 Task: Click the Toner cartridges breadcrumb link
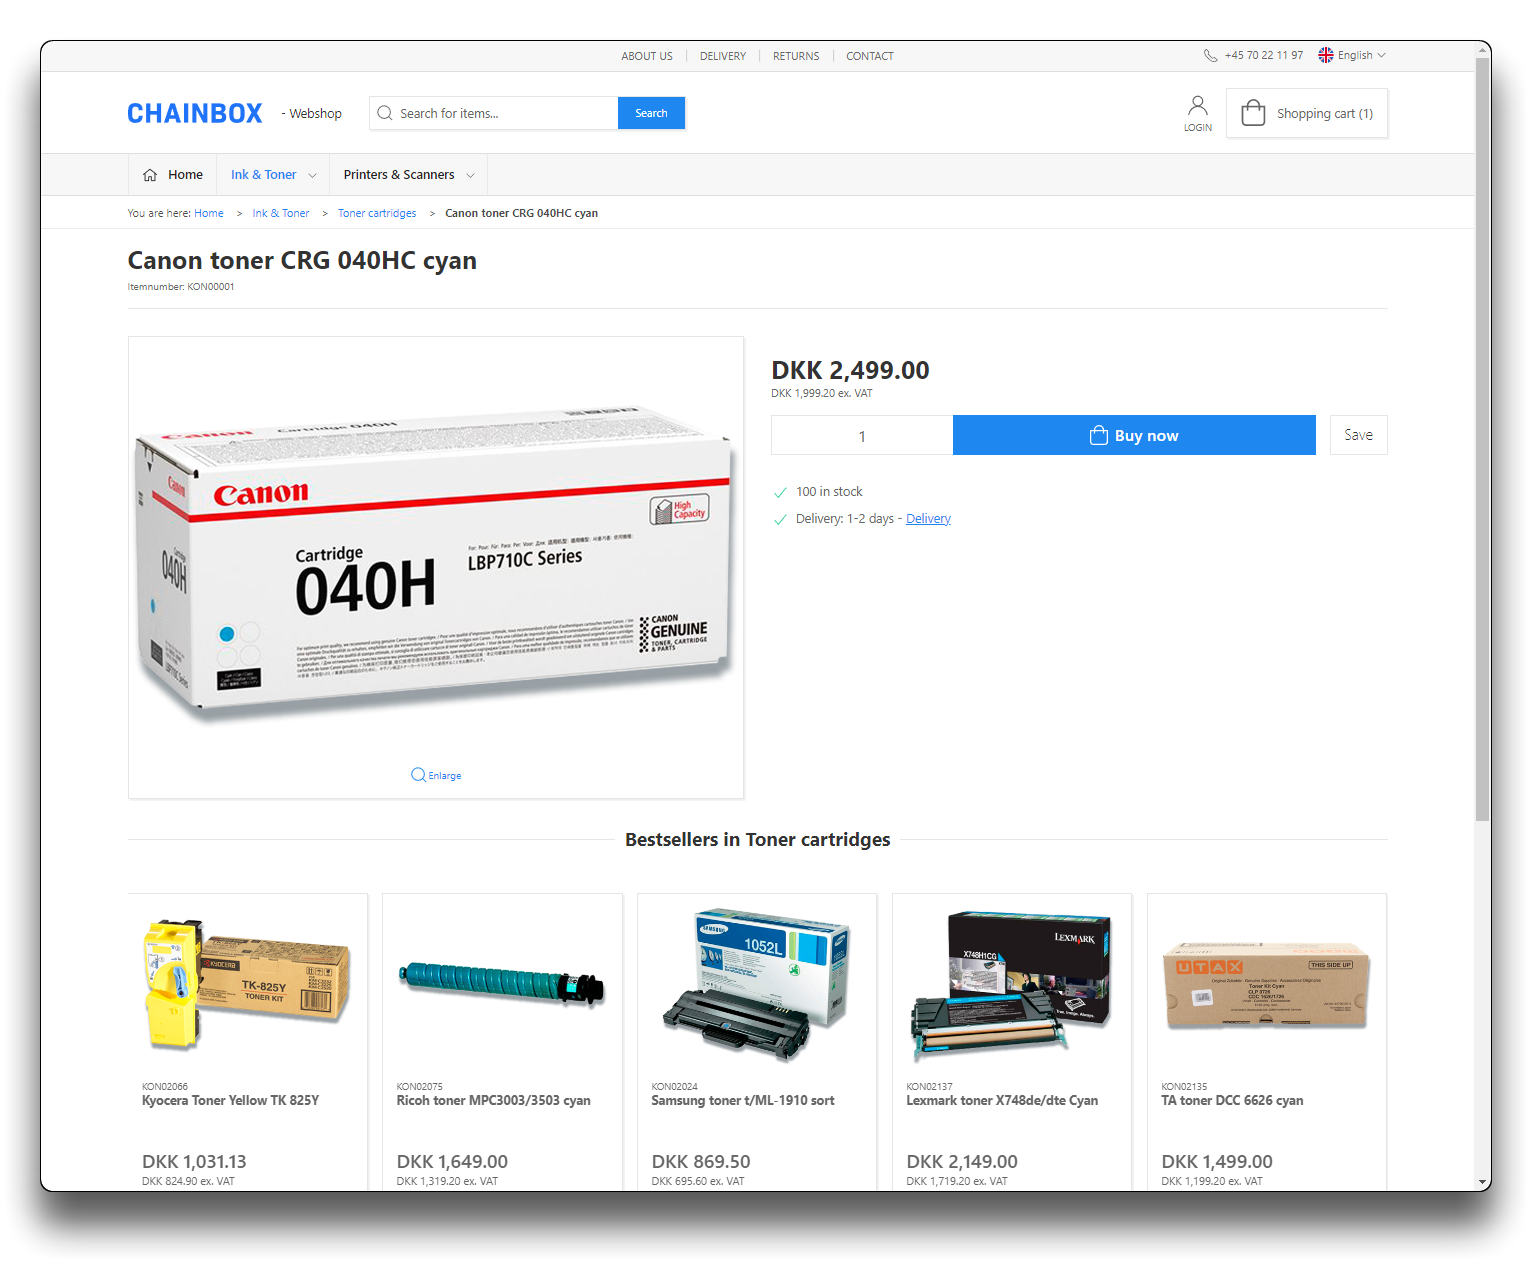[377, 213]
